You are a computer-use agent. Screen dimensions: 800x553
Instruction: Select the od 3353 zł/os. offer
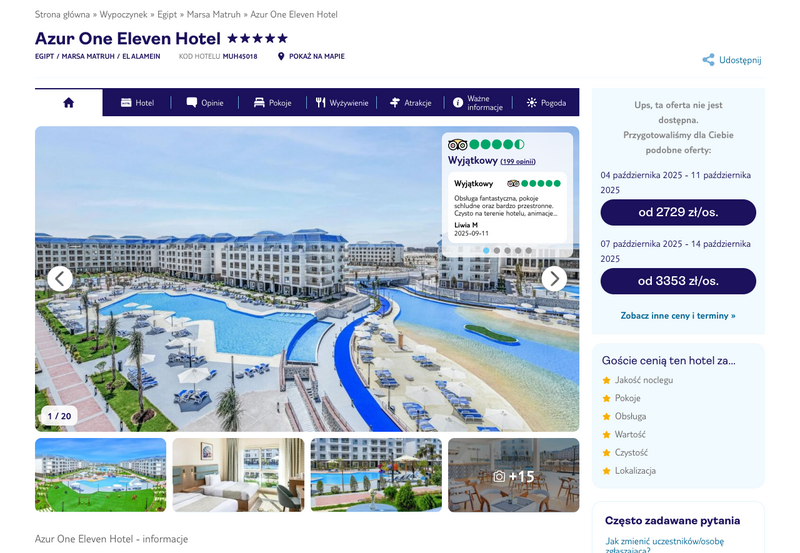pos(678,281)
